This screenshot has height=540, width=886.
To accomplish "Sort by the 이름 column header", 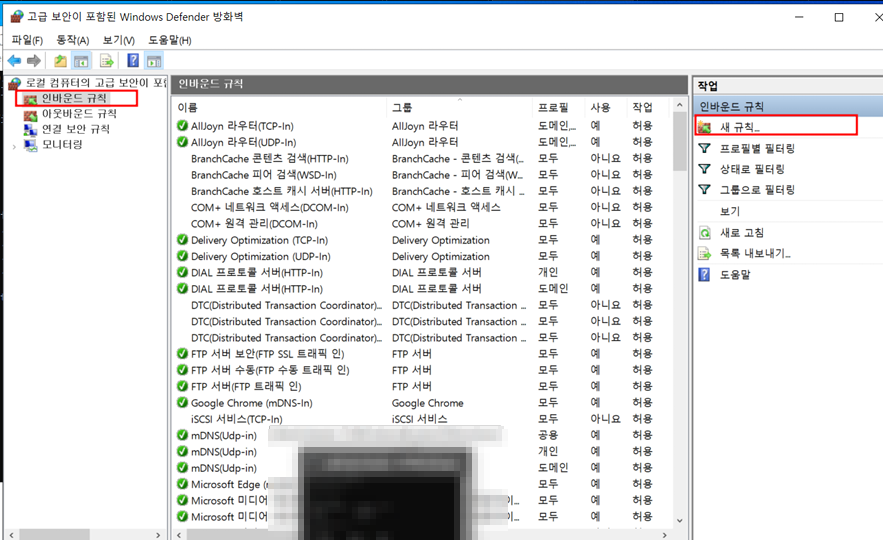I will (x=281, y=107).
